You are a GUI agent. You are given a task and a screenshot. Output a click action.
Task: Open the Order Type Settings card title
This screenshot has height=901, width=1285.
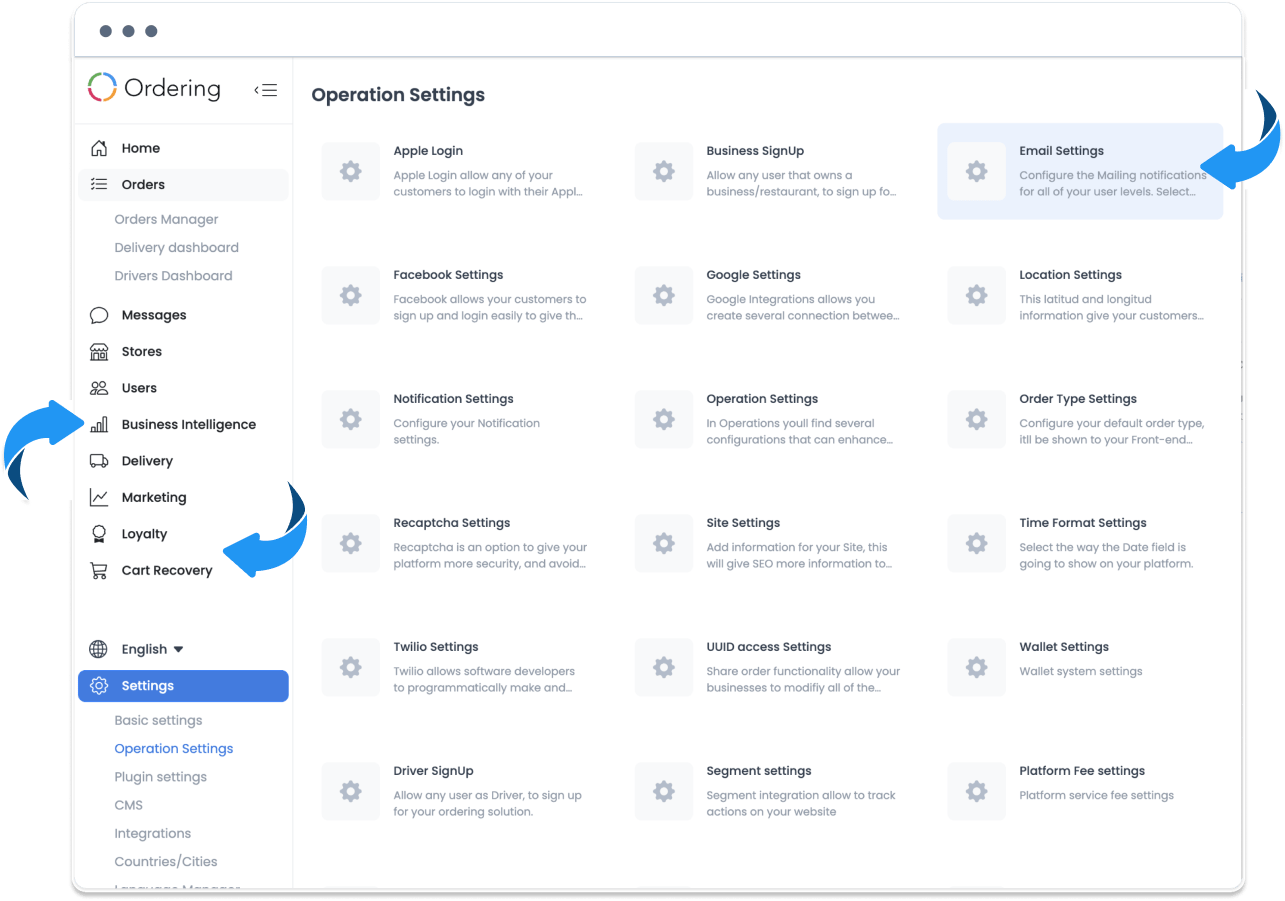(x=1078, y=399)
